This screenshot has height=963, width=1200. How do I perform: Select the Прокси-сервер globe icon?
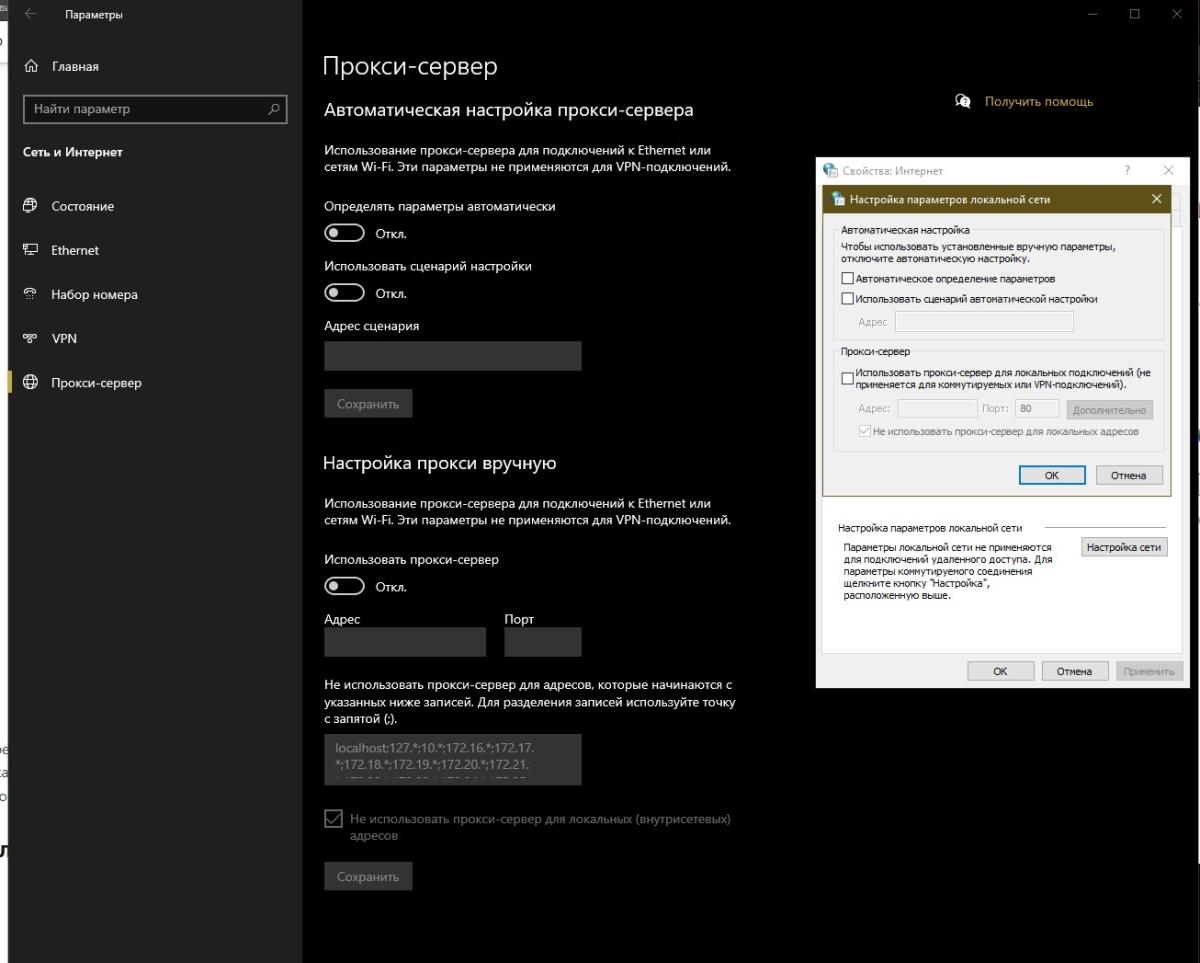(x=30, y=382)
